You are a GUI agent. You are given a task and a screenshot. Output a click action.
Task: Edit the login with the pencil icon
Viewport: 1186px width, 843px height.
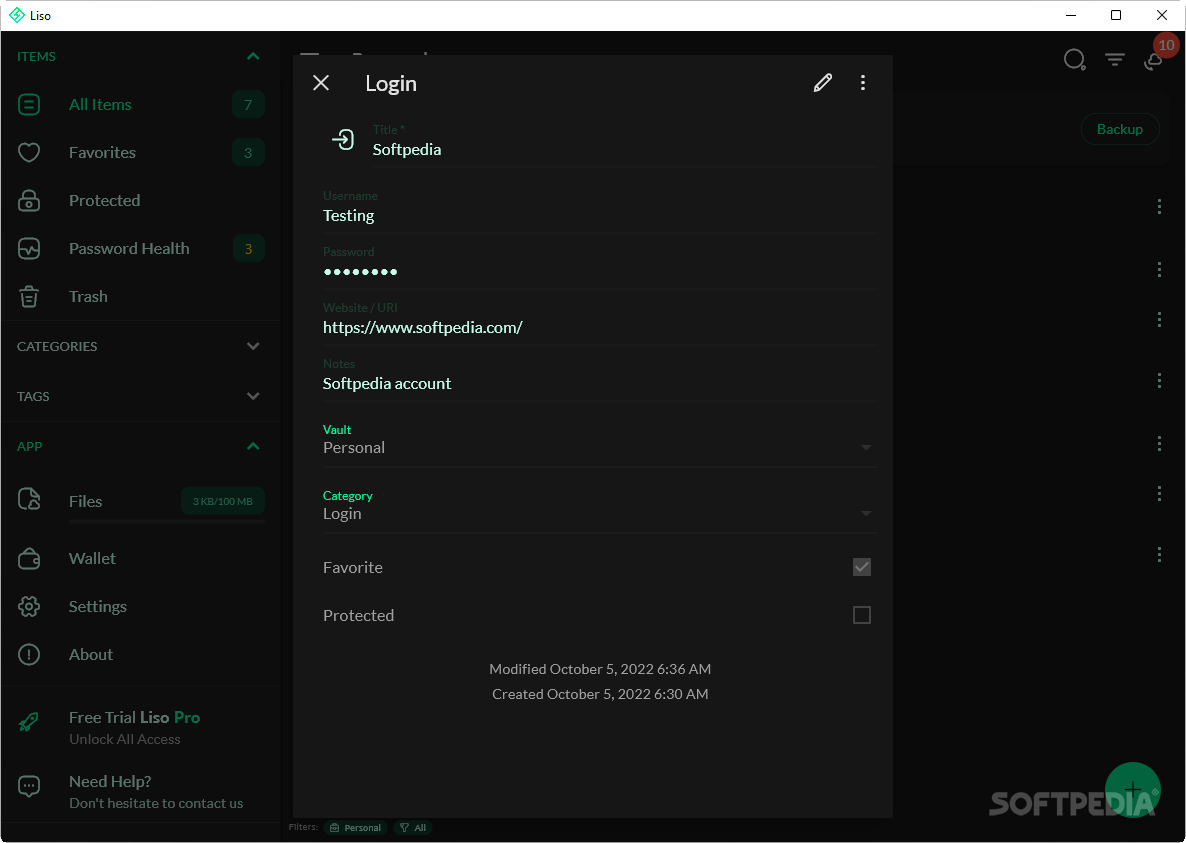pyautogui.click(x=823, y=83)
